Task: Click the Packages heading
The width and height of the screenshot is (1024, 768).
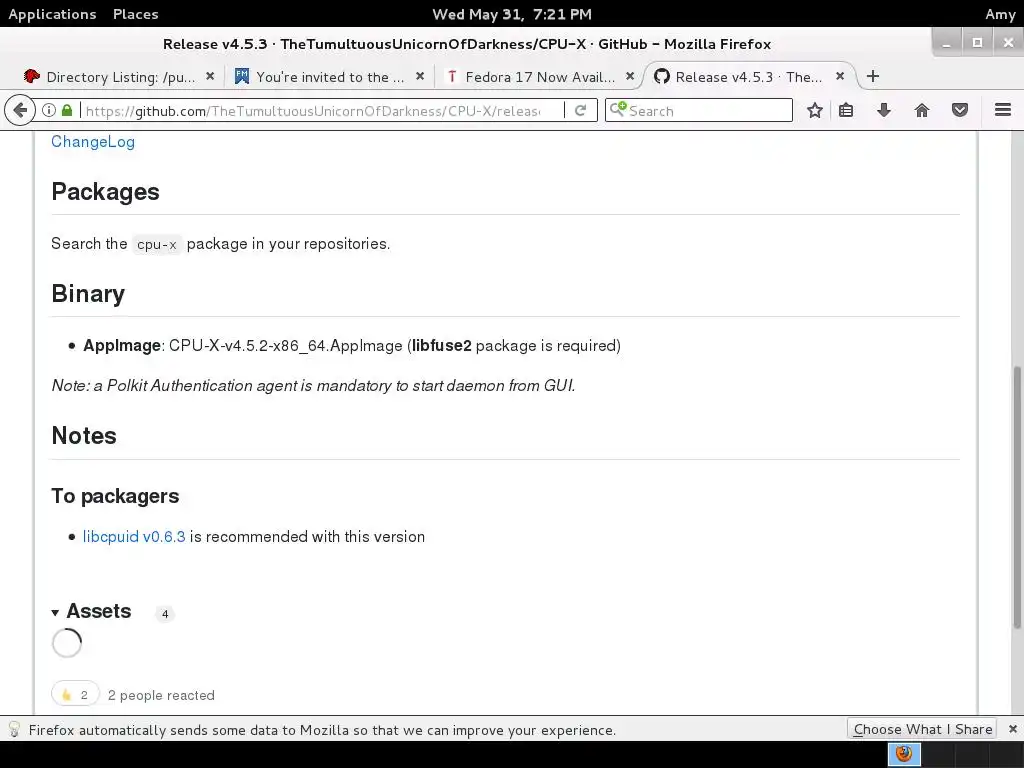Action: 105,192
